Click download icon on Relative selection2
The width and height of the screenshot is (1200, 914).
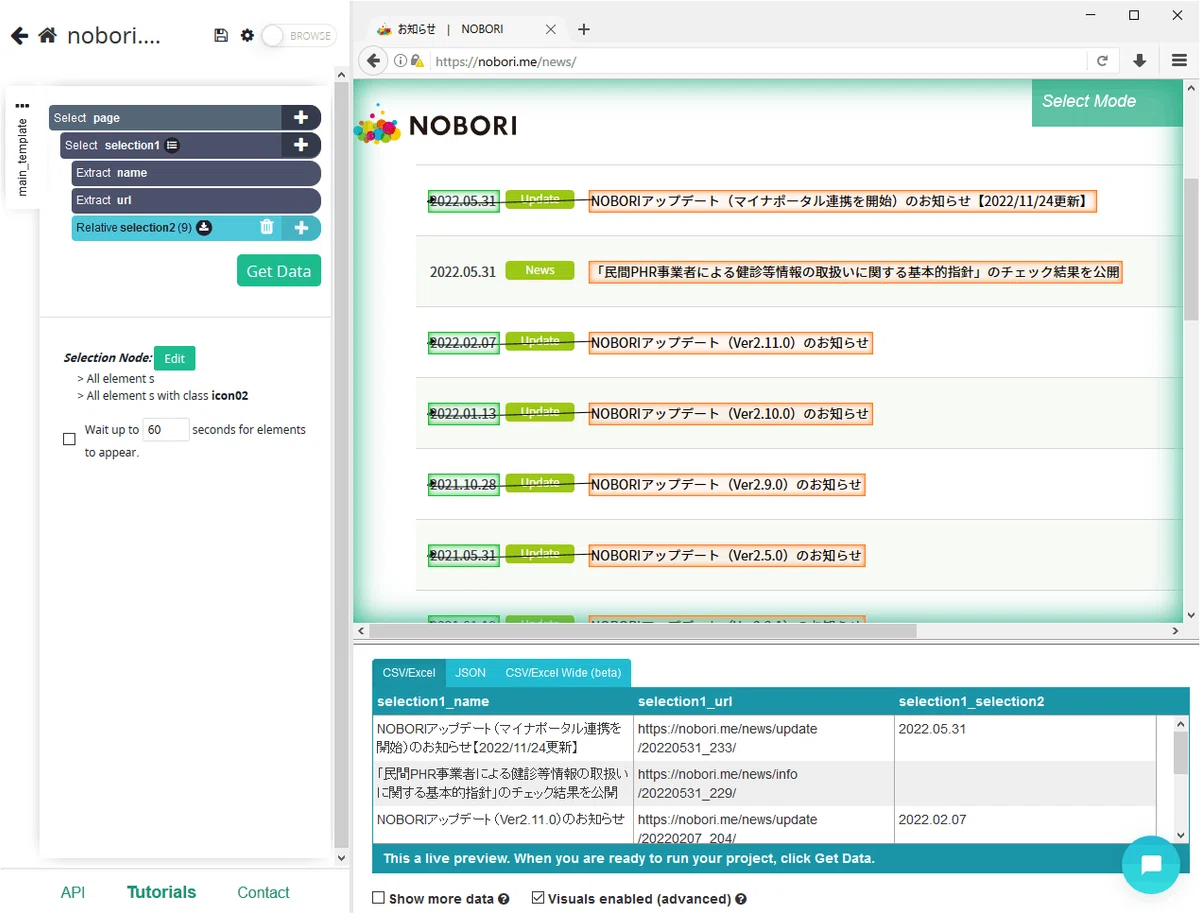coord(204,227)
